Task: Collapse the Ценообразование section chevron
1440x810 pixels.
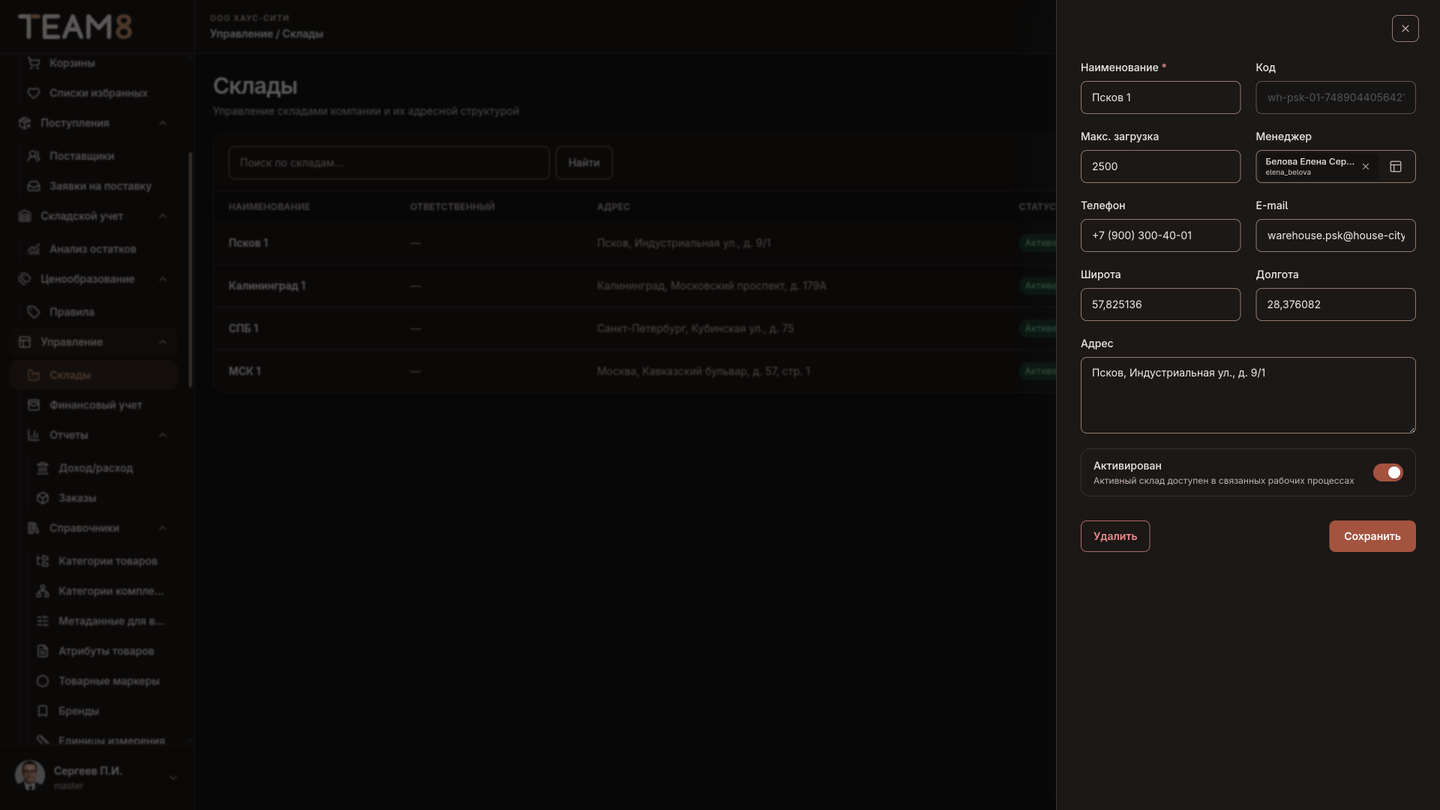Action: [x=163, y=279]
